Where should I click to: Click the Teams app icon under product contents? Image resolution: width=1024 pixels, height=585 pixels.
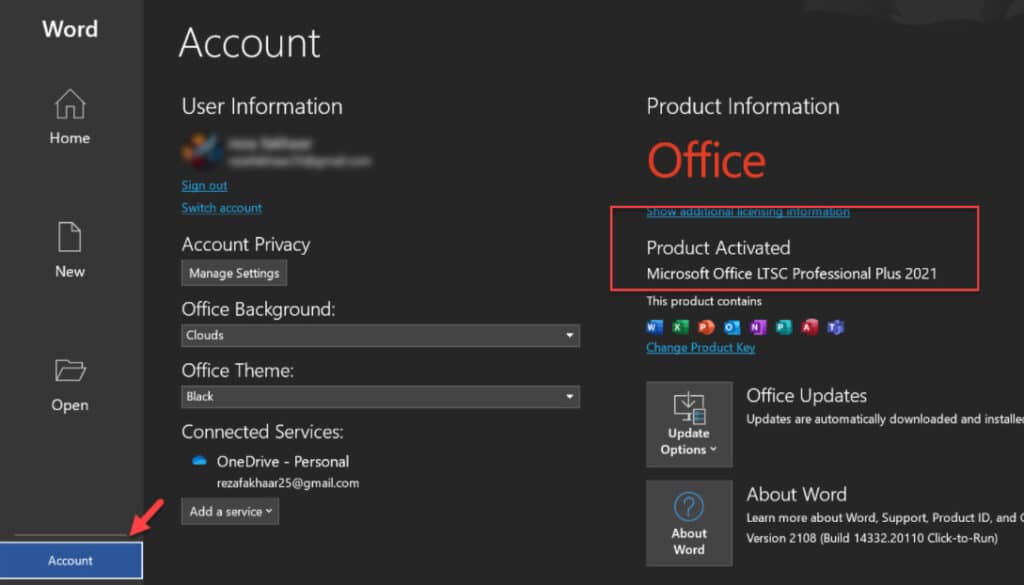[x=835, y=326]
